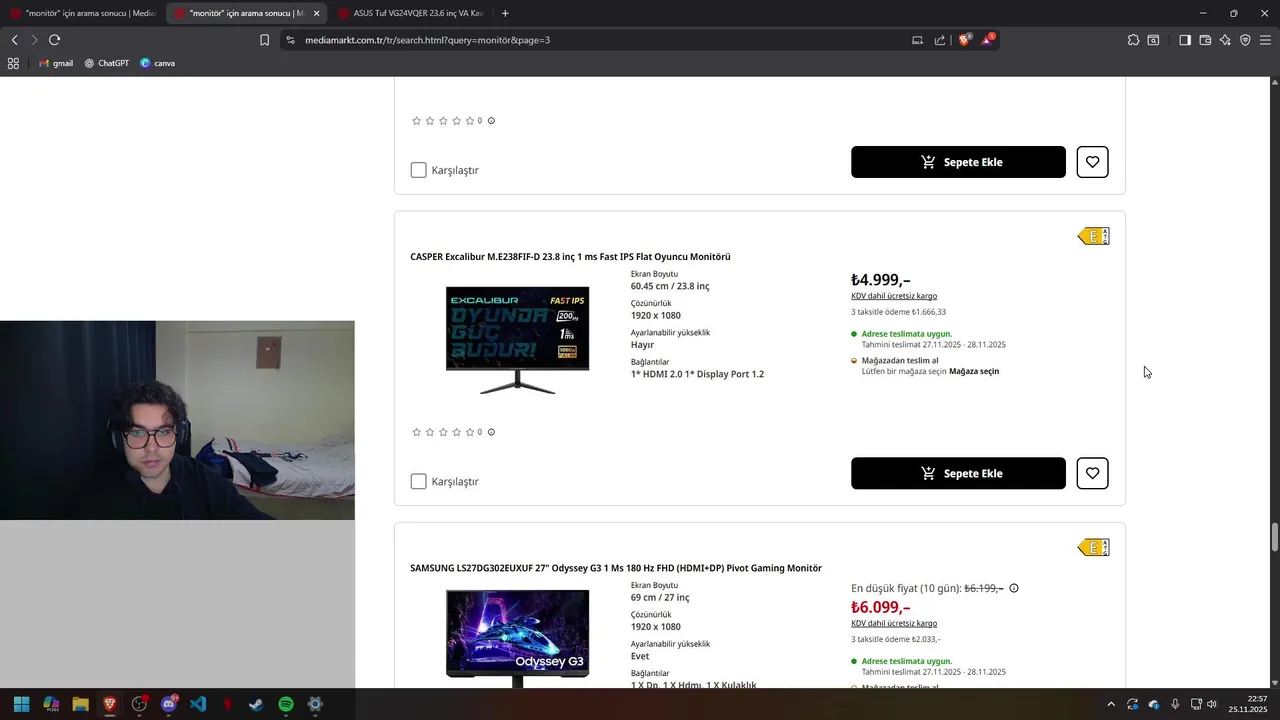Open Spotify from the taskbar

[286, 704]
